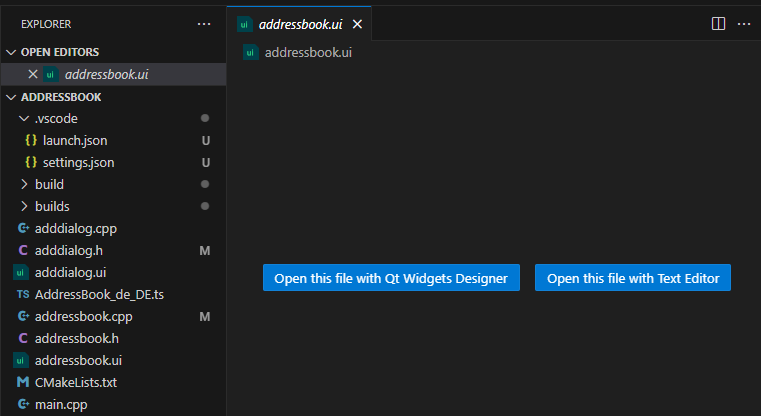Close addressbook.ui in Open Editors list
Image resolution: width=761 pixels, height=416 pixels.
pos(32,75)
